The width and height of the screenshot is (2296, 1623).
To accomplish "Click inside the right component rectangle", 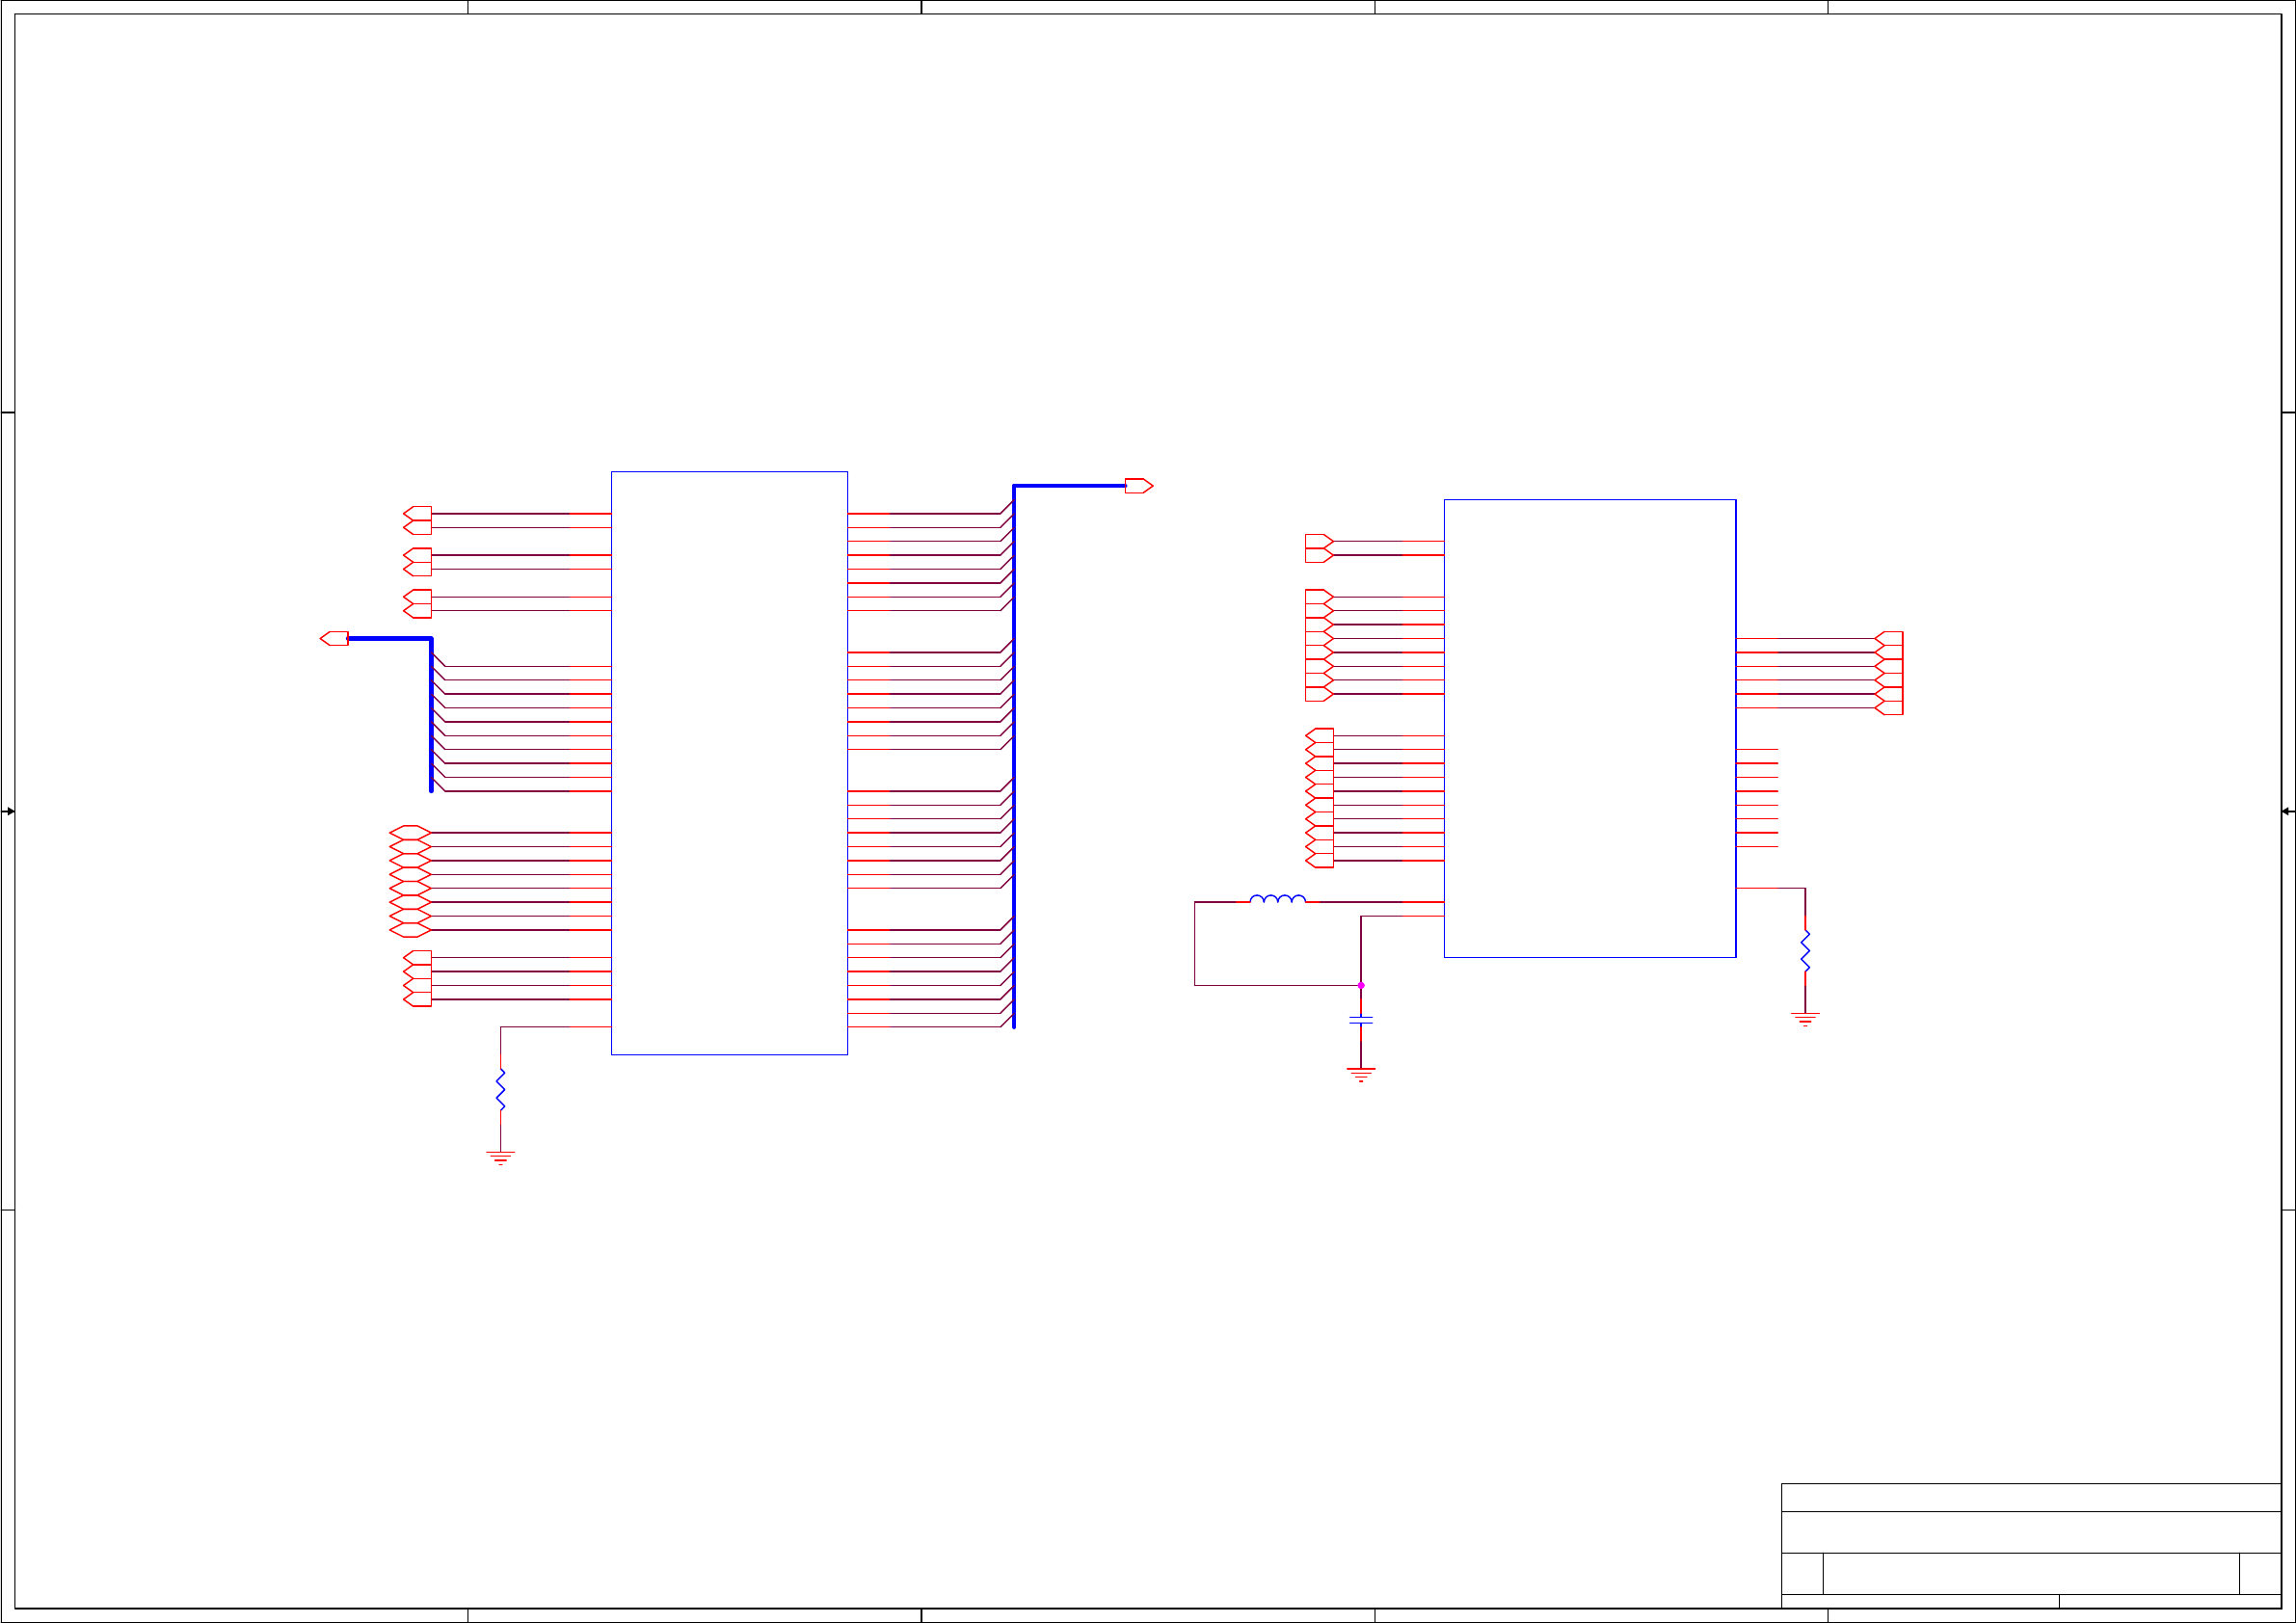I will [1589, 728].
